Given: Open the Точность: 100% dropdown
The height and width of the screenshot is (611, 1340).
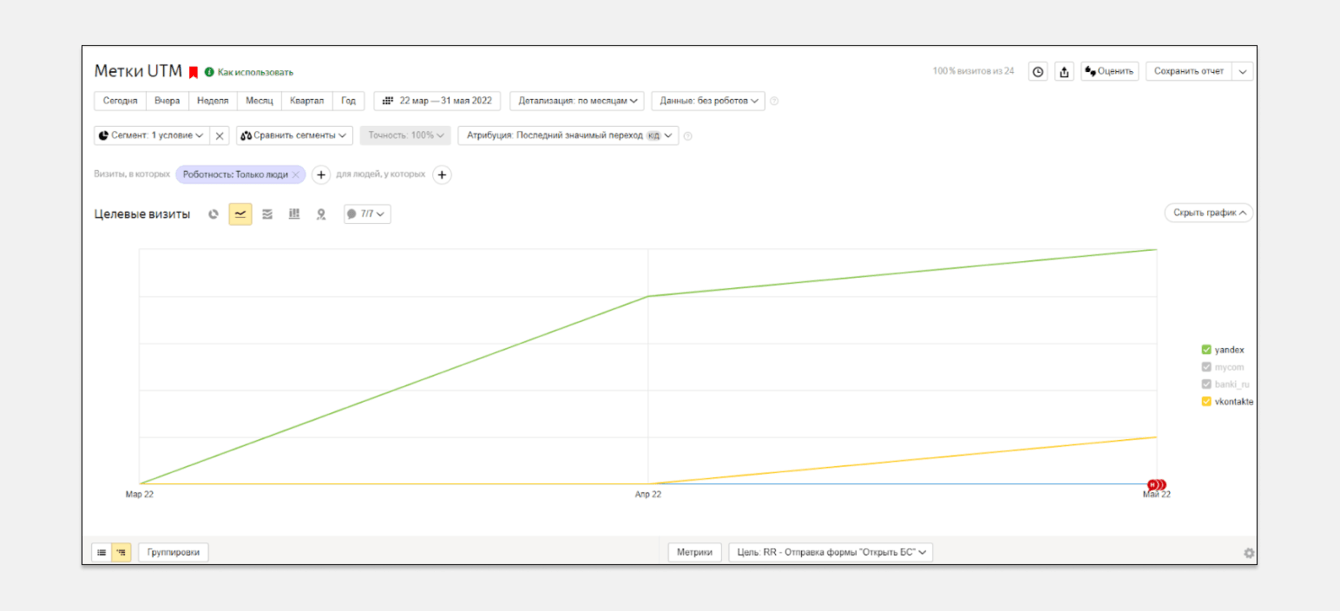Looking at the screenshot, I should pos(405,135).
